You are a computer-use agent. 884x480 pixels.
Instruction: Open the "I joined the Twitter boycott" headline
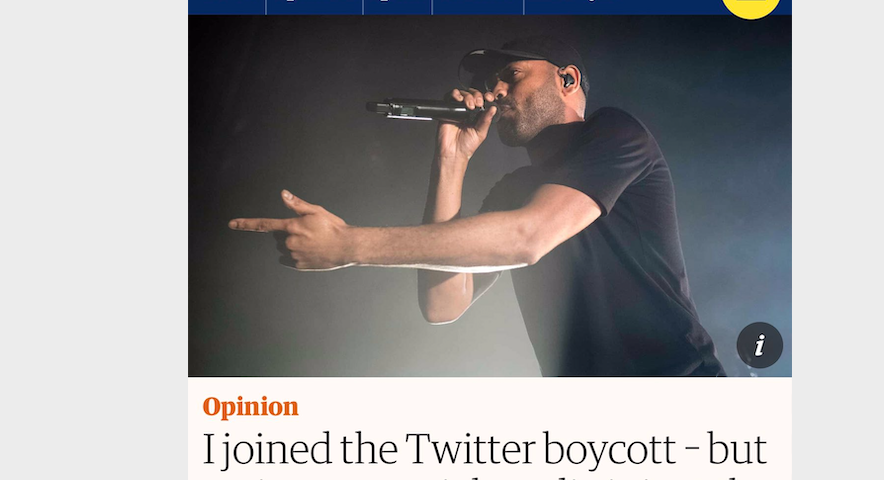tap(485, 451)
